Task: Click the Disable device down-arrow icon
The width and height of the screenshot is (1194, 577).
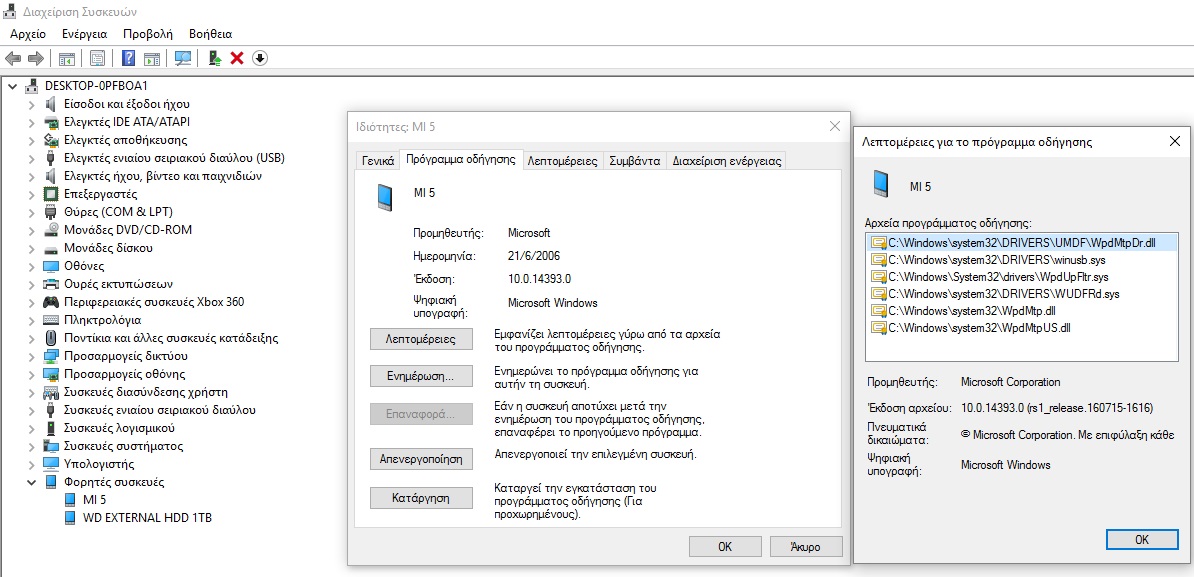Action: 260,58
